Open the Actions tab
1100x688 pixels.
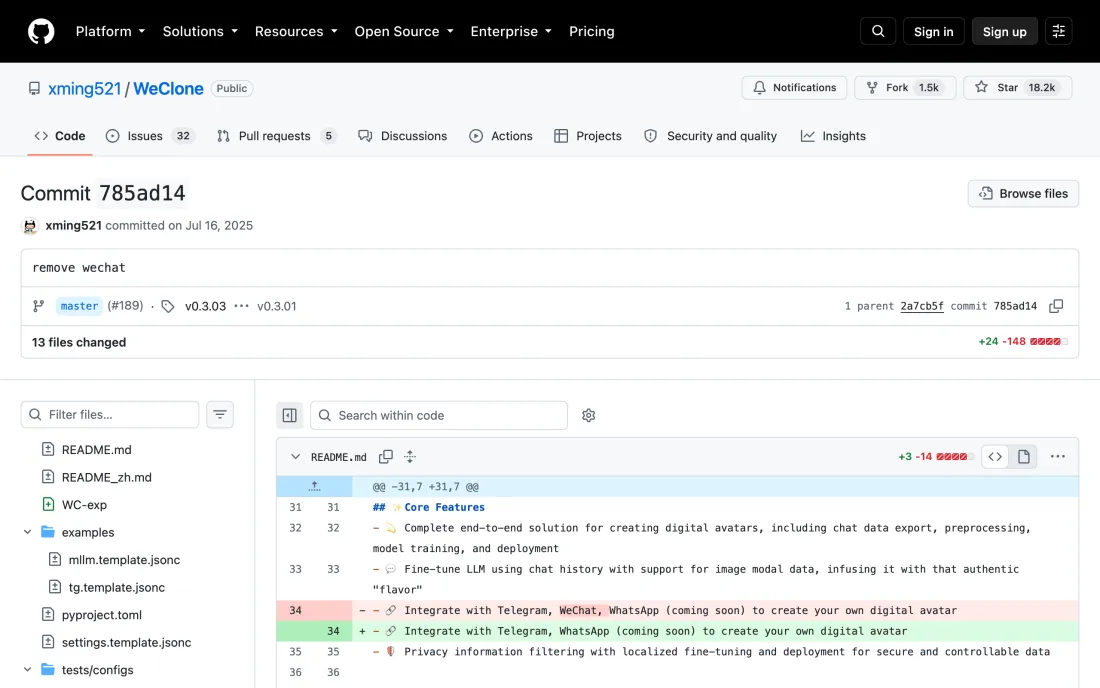501,136
